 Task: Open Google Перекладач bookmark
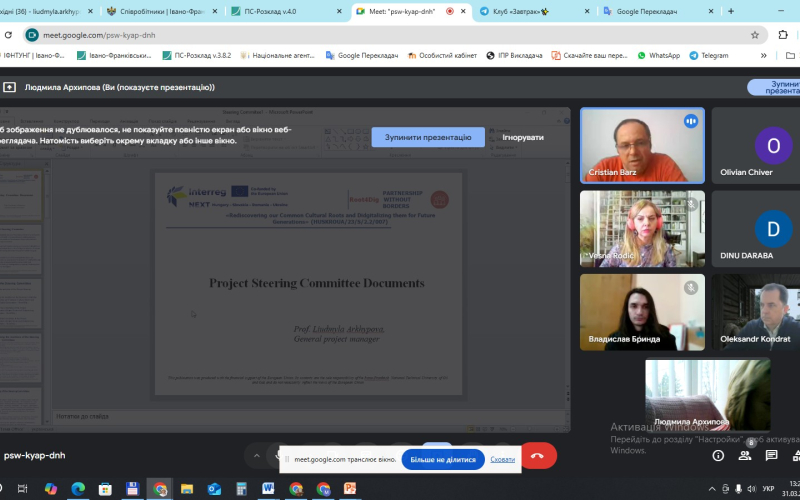362,56
